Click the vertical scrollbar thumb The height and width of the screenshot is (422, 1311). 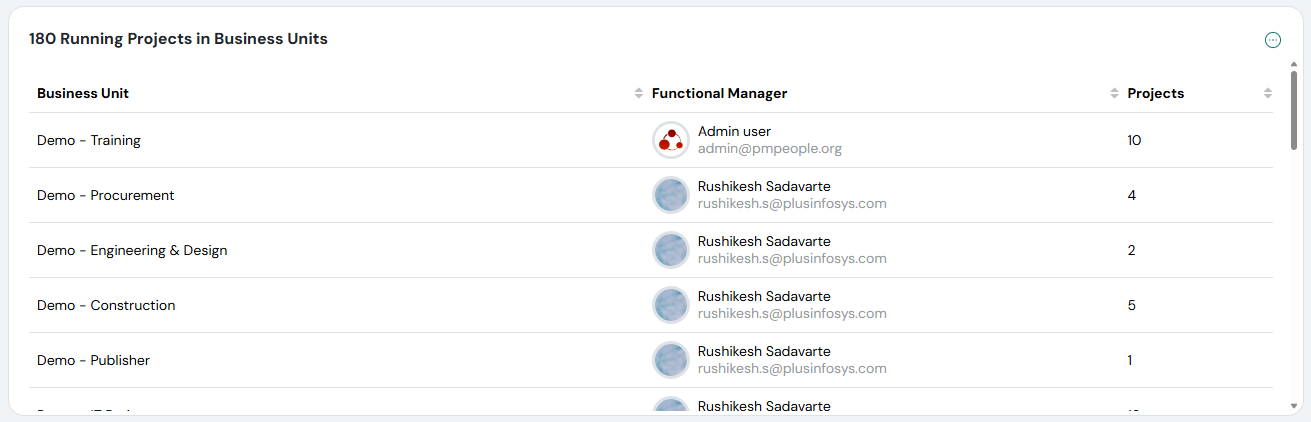click(1294, 110)
